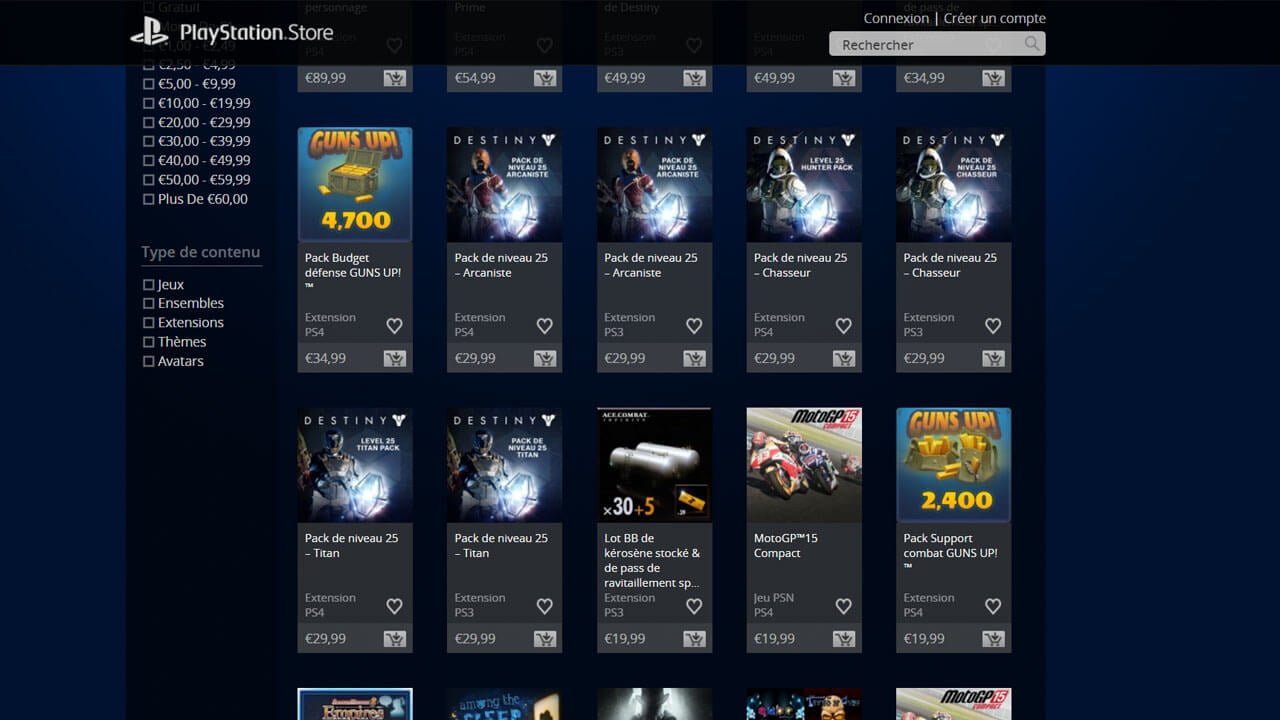This screenshot has height=720, width=1280.
Task: Favorite the Chasseur PS3 pack
Action: (993, 326)
